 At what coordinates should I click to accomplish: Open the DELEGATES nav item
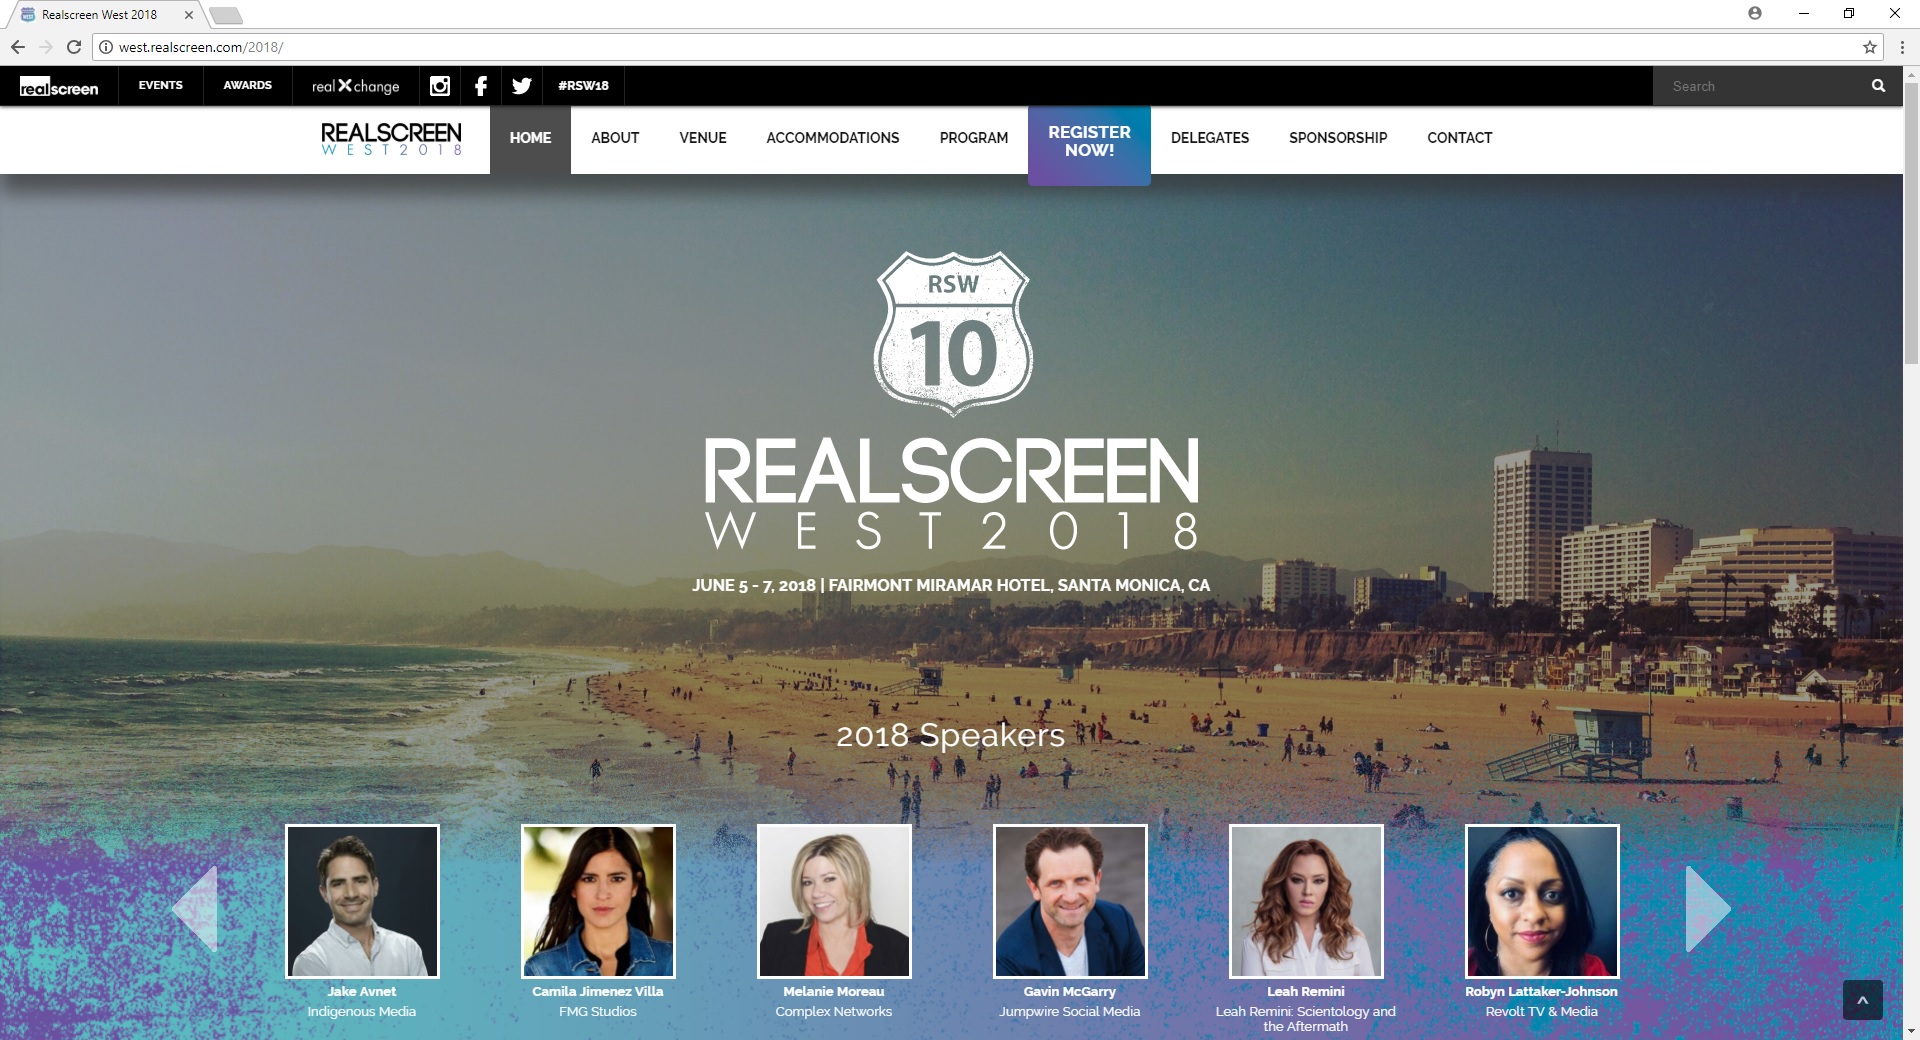point(1210,139)
